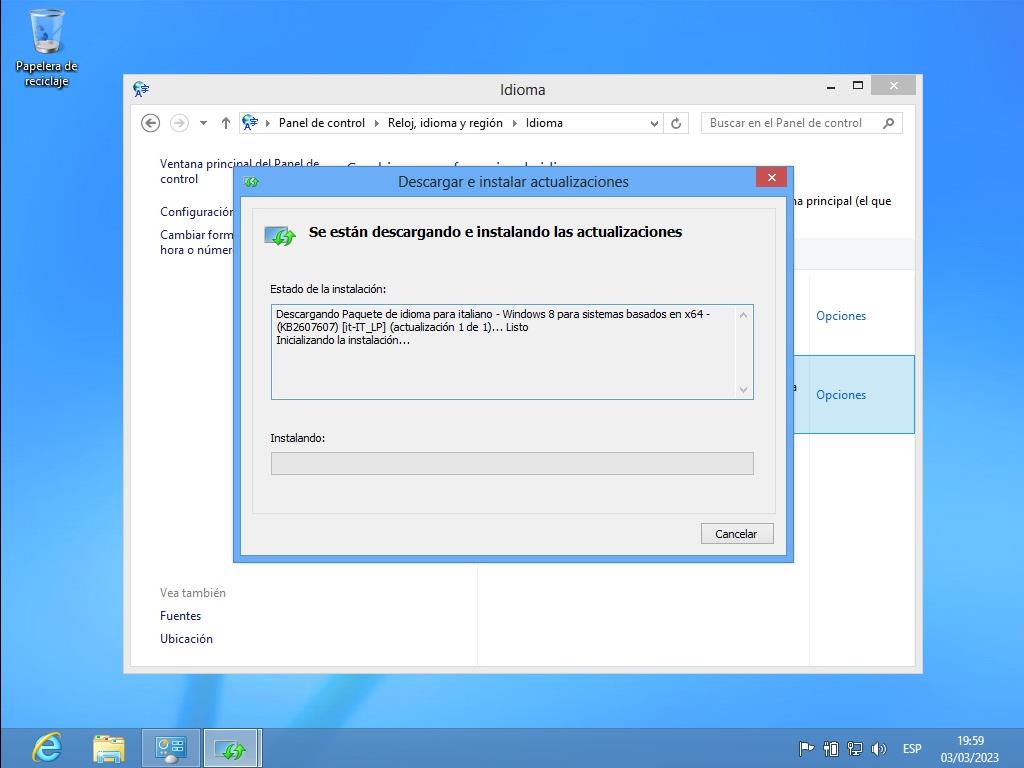Select Panel de control breadcrumb

[x=321, y=123]
